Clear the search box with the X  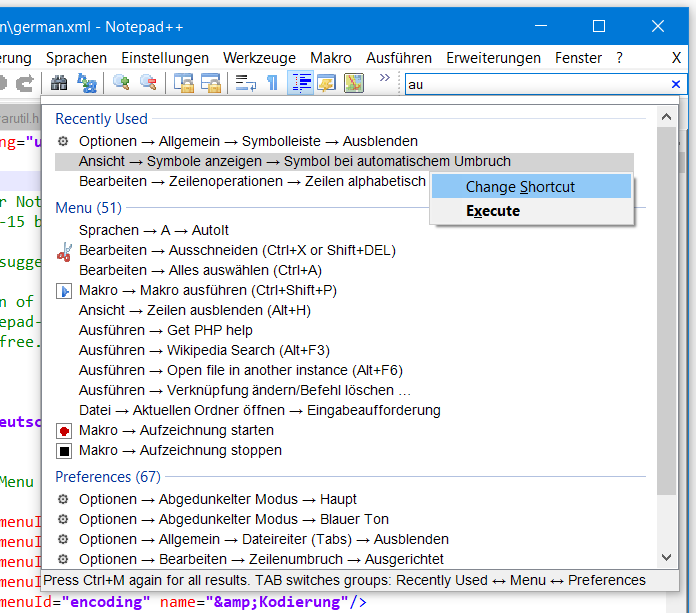(x=676, y=84)
